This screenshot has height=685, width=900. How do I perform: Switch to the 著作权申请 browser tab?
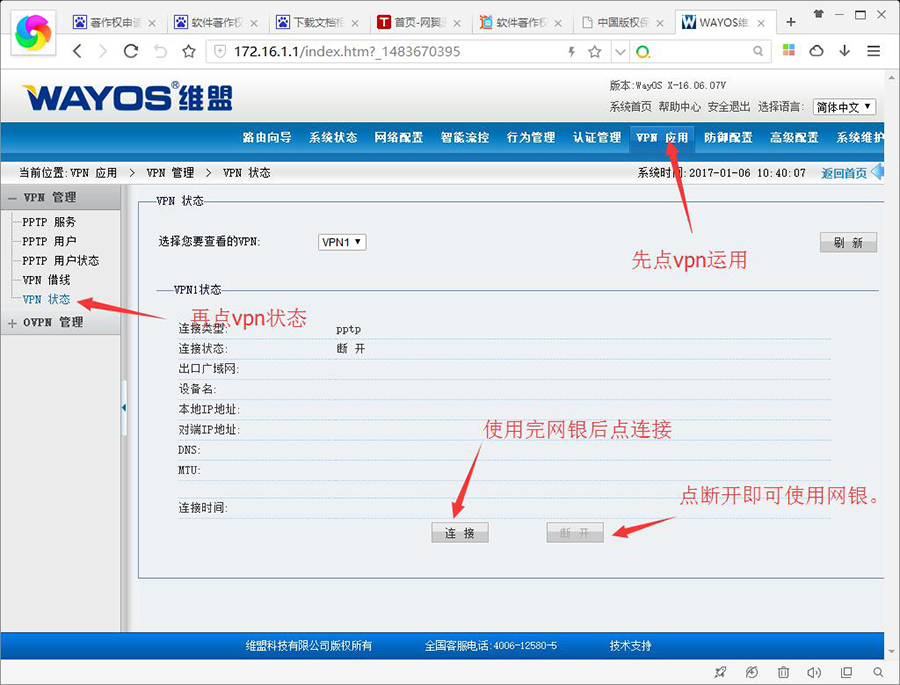click(x=114, y=22)
